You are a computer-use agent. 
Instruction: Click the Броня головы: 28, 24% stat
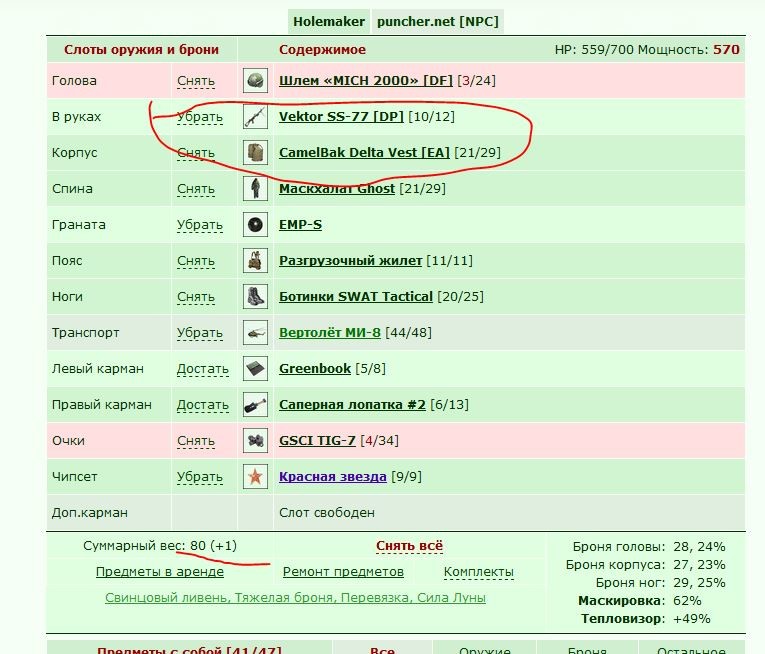pyautogui.click(x=649, y=547)
